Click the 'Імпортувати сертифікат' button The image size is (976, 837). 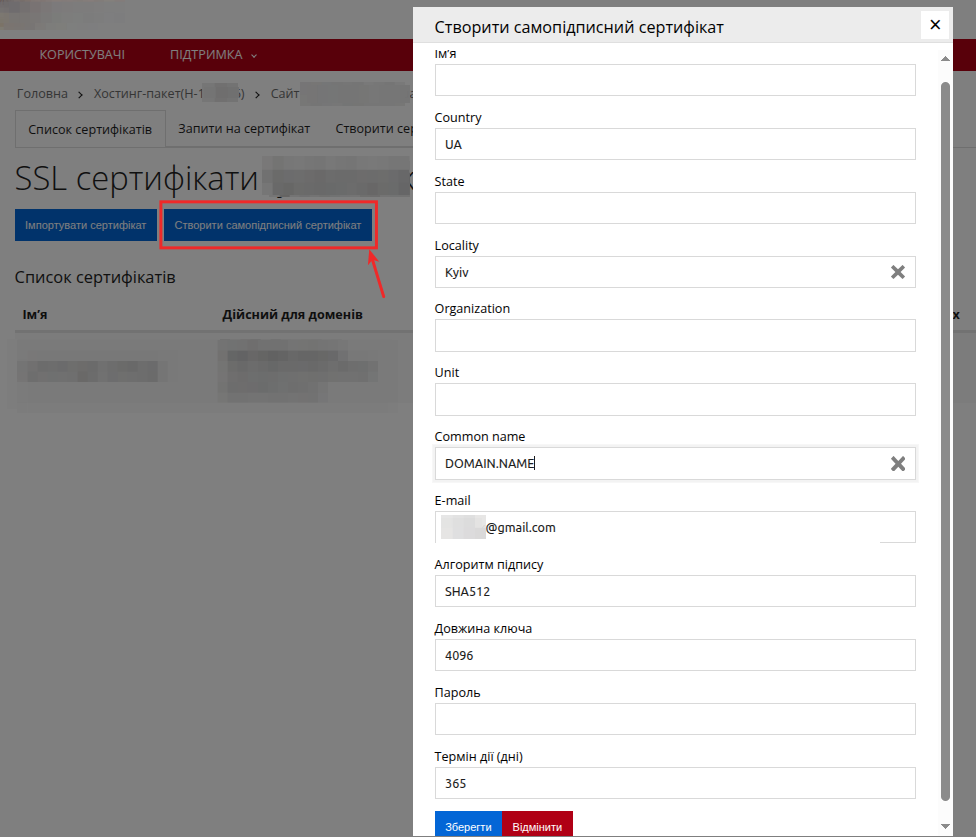tap(85, 225)
